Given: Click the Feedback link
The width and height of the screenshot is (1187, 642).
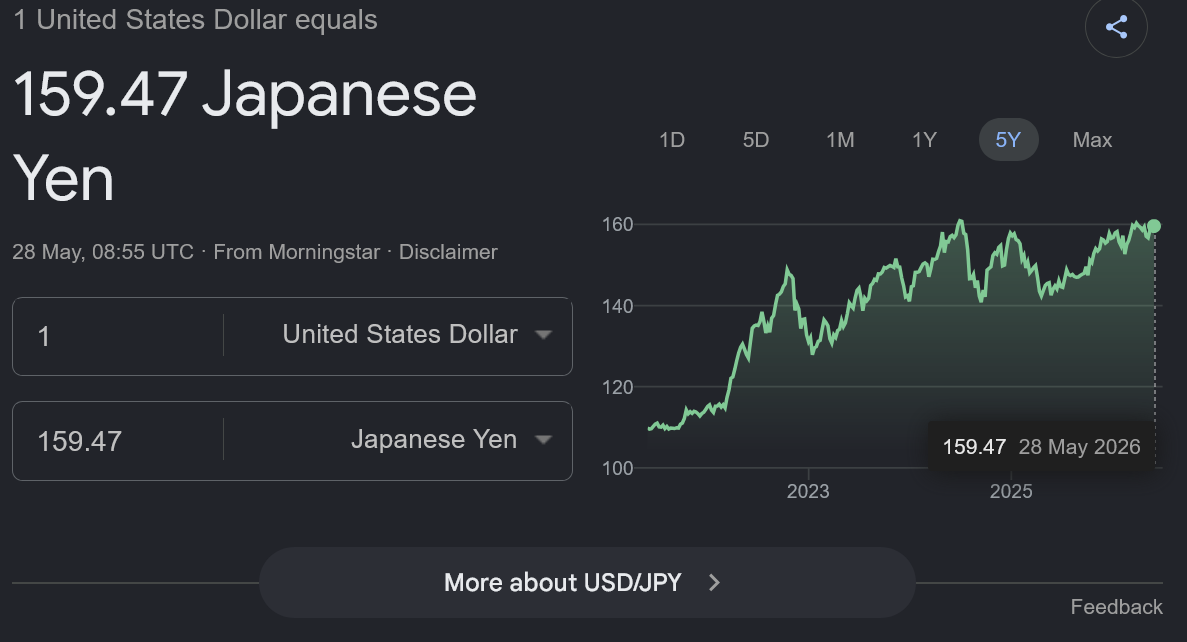Looking at the screenshot, I should pos(1116,607).
